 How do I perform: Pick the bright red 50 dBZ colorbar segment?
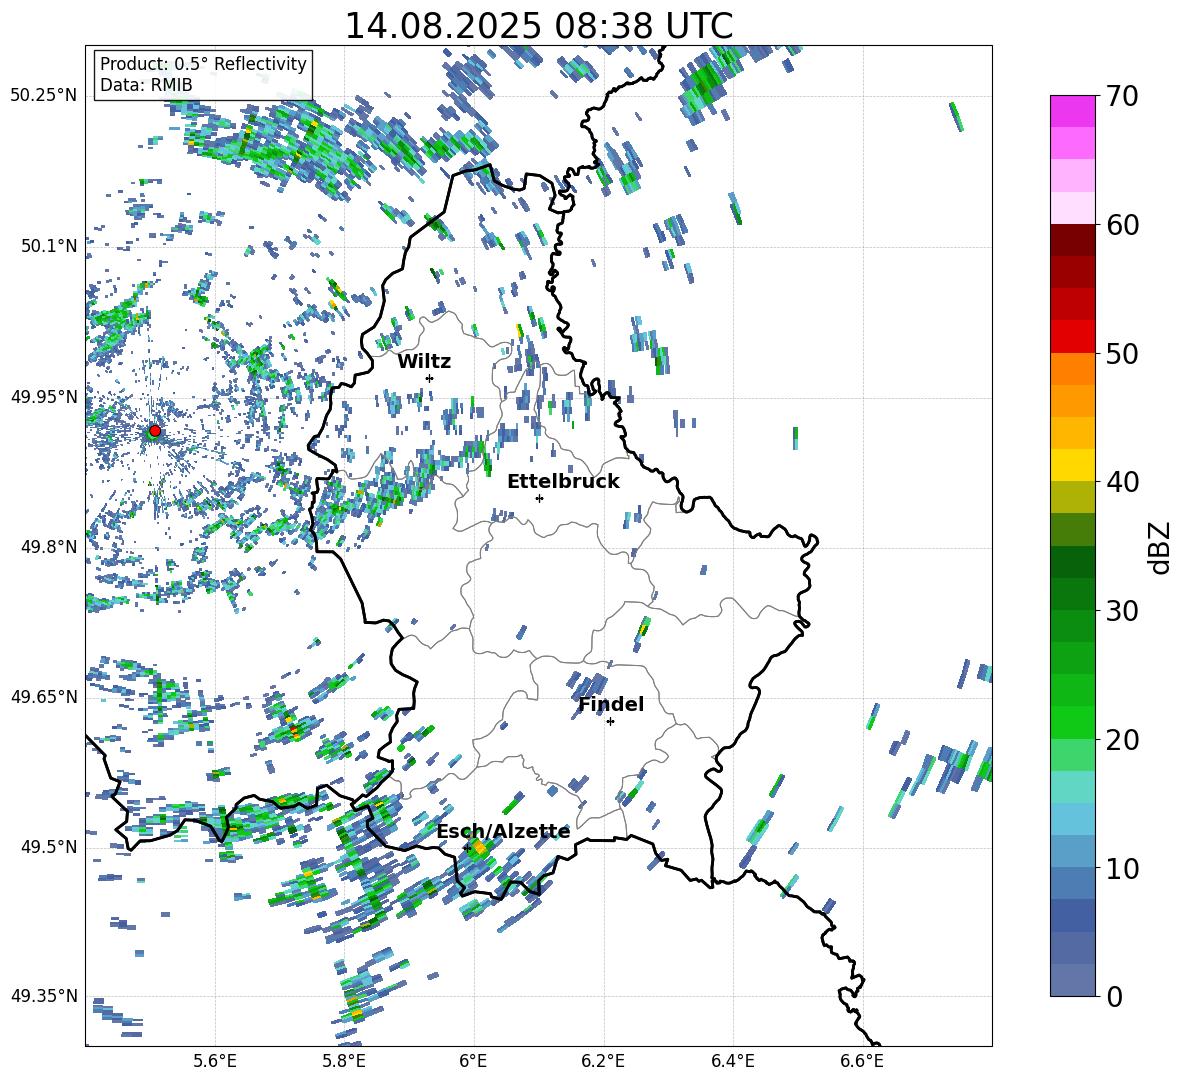pos(1072,337)
